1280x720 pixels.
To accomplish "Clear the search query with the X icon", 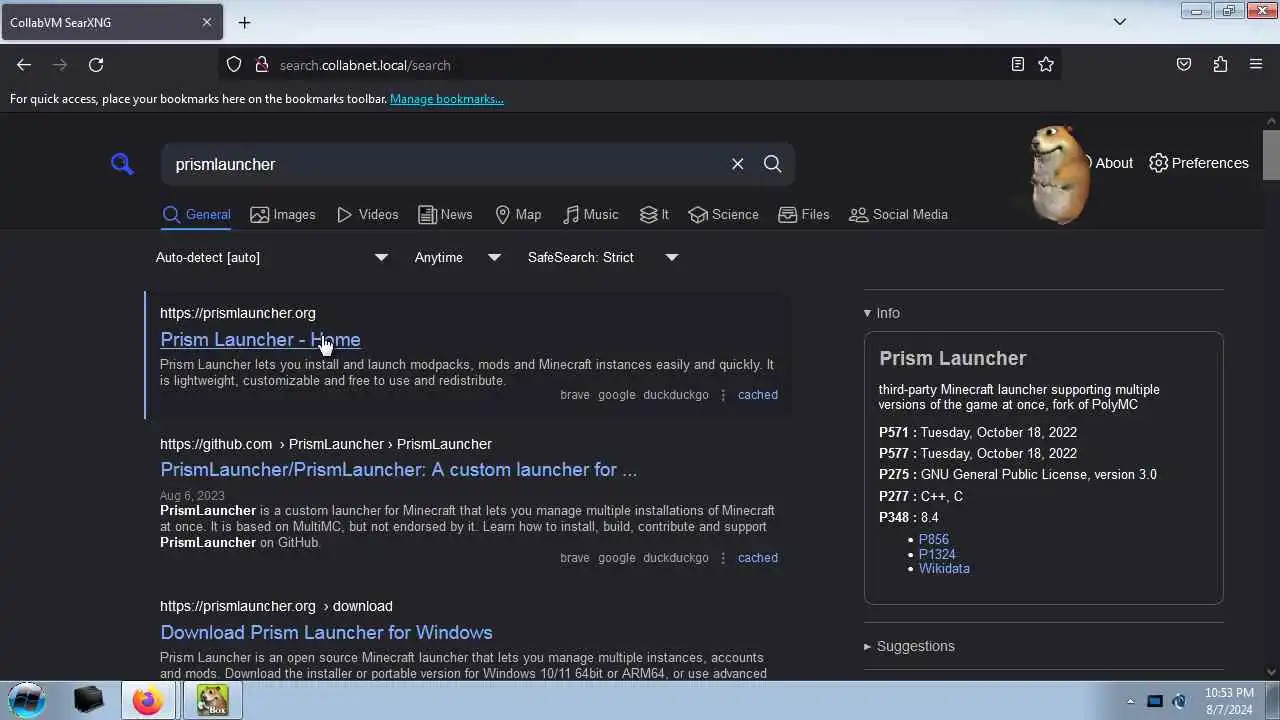I will [x=738, y=164].
